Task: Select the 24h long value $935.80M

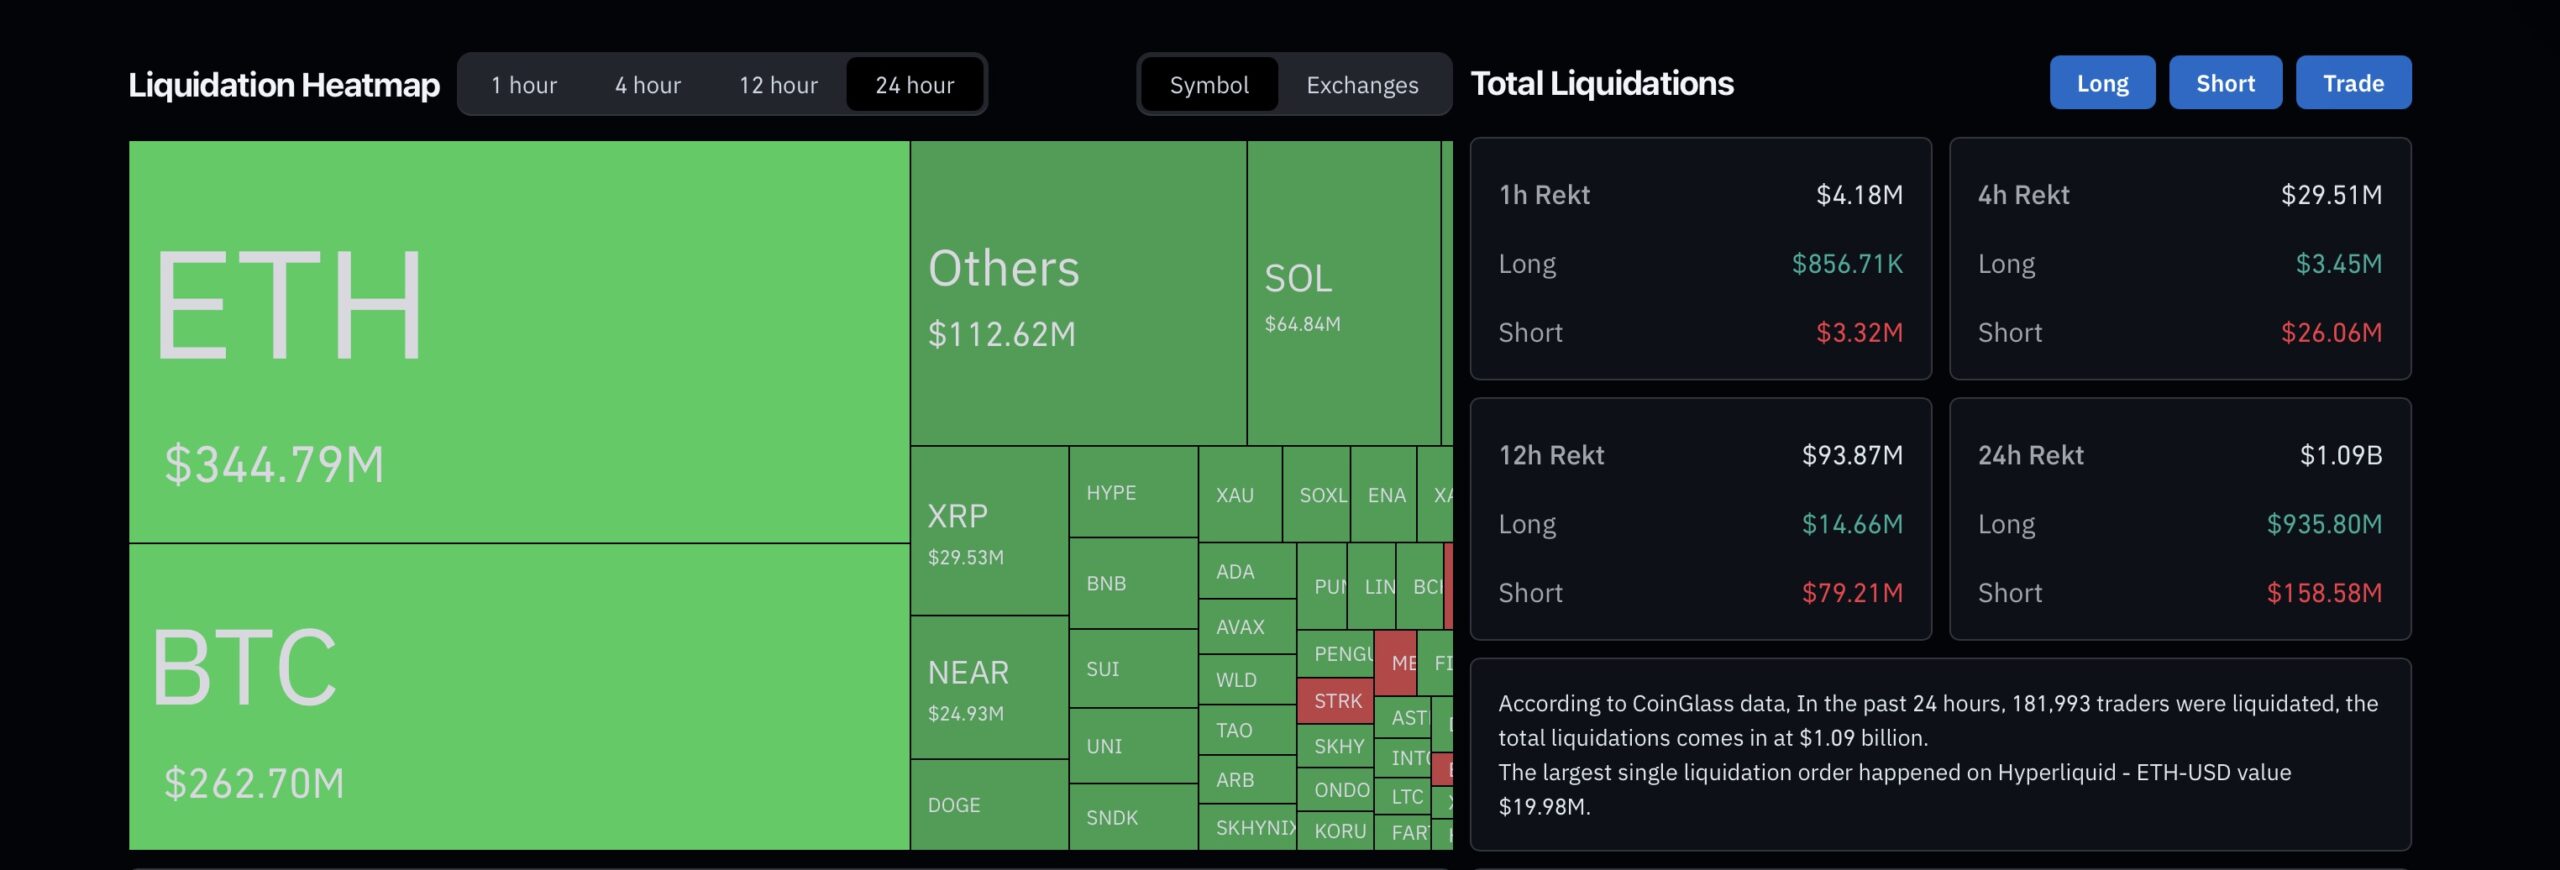Action: (x=2324, y=524)
